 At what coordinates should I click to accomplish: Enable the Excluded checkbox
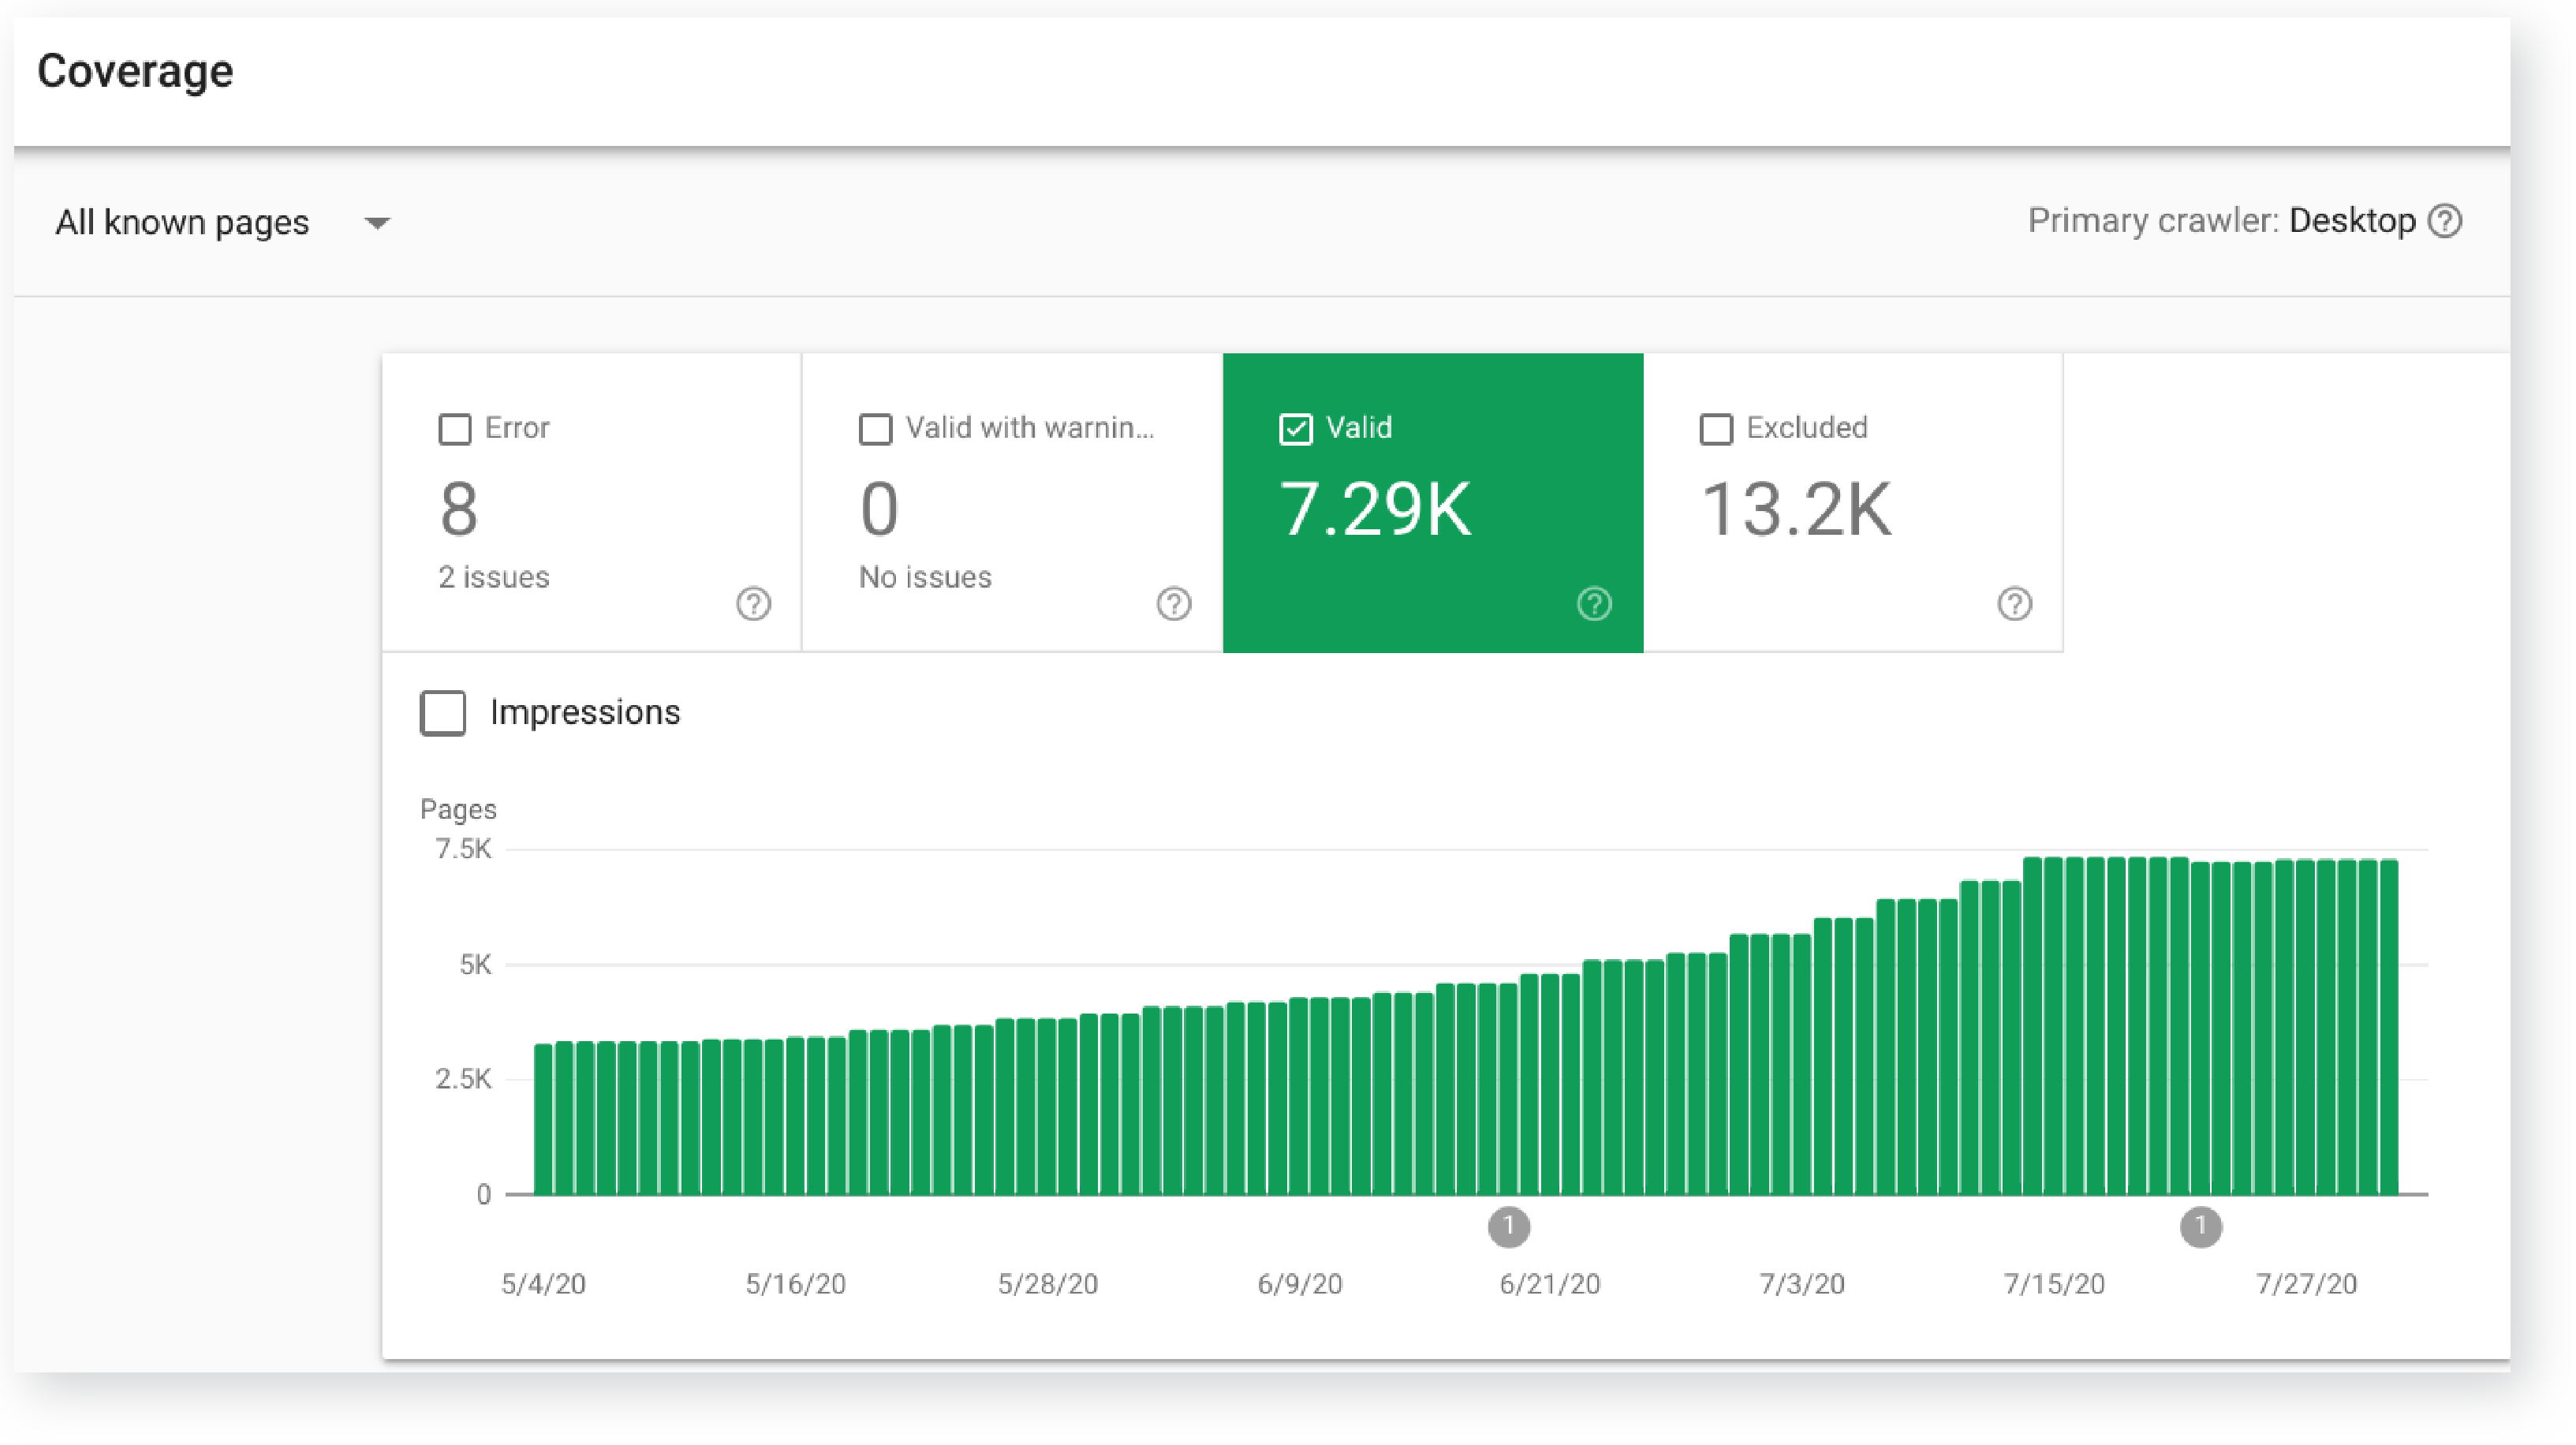coord(1716,429)
